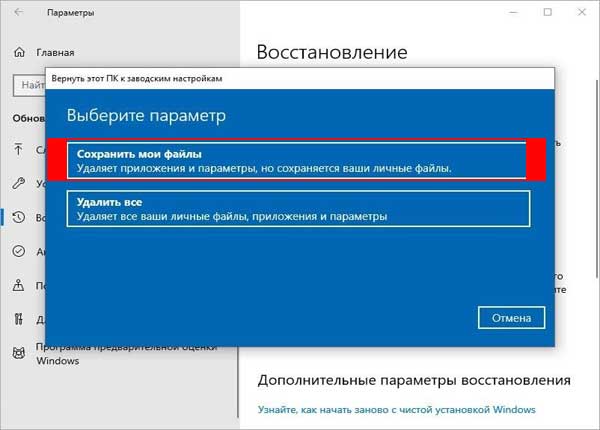The height and width of the screenshot is (430, 600).
Task: Click the 'Восстановление' page heading
Action: pos(332,52)
